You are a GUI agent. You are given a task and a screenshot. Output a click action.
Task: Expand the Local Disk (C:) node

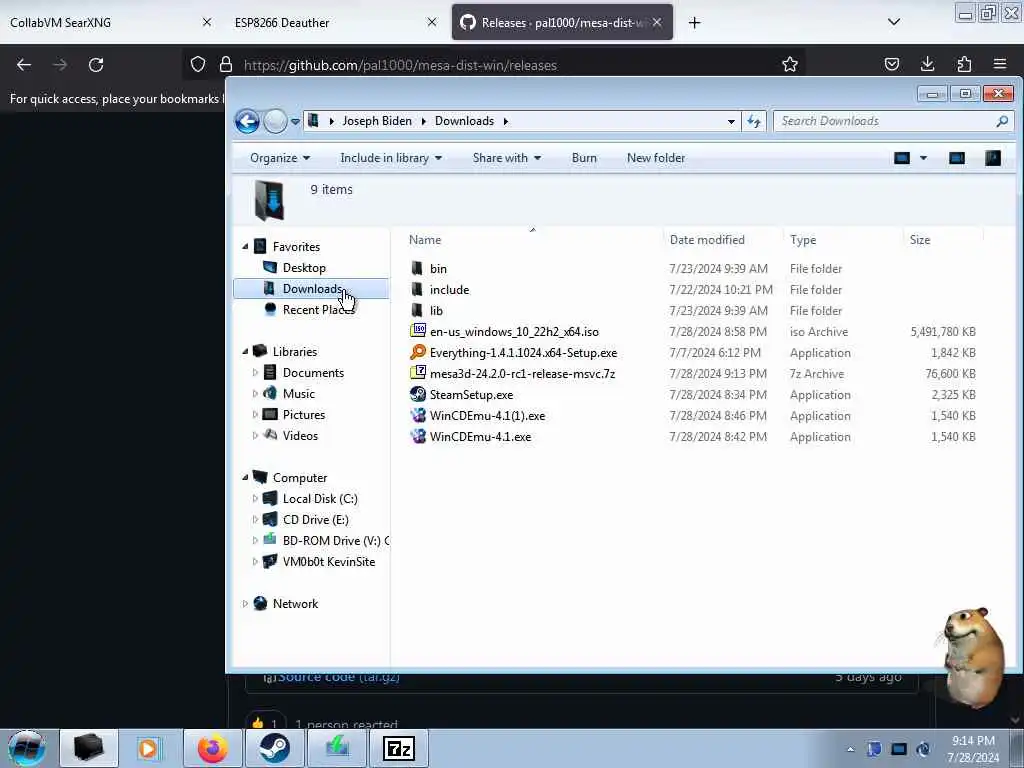point(255,498)
